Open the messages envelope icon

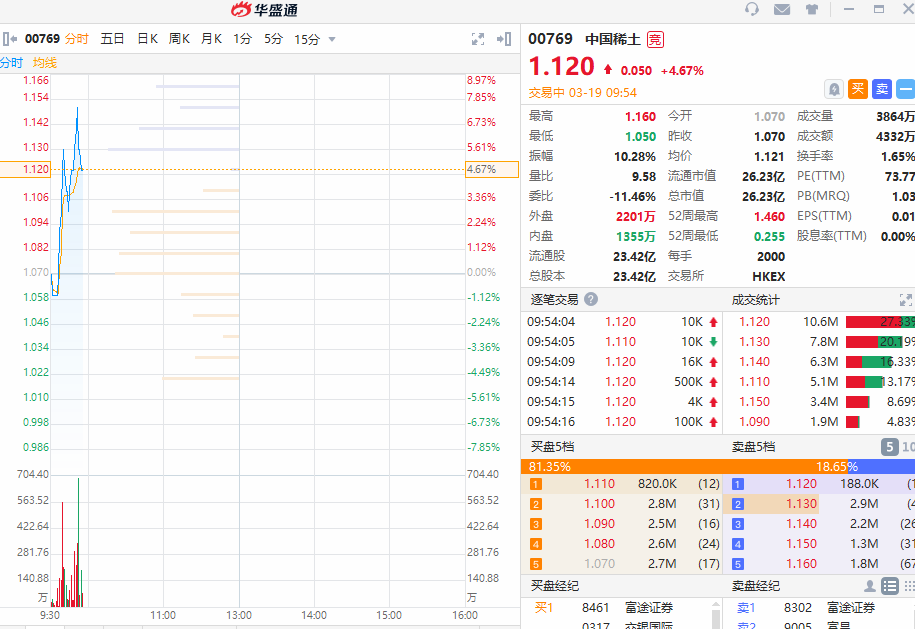[x=782, y=9]
